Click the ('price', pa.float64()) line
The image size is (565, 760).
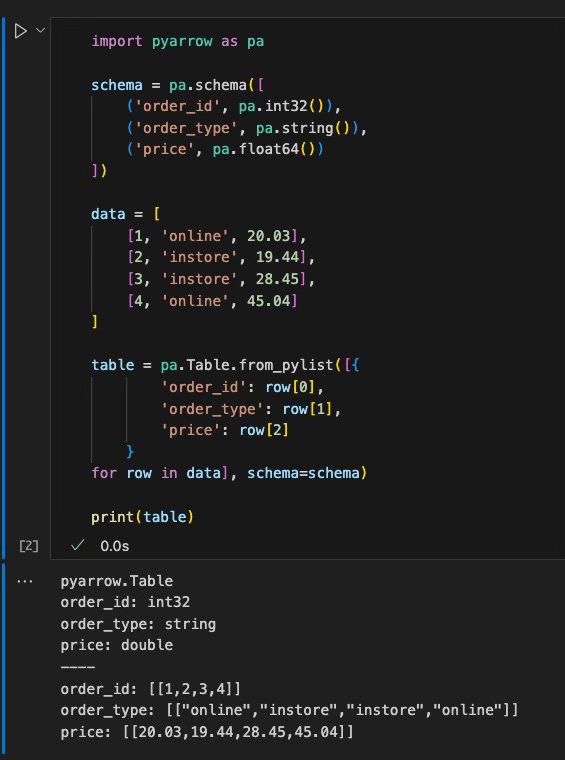(225, 149)
